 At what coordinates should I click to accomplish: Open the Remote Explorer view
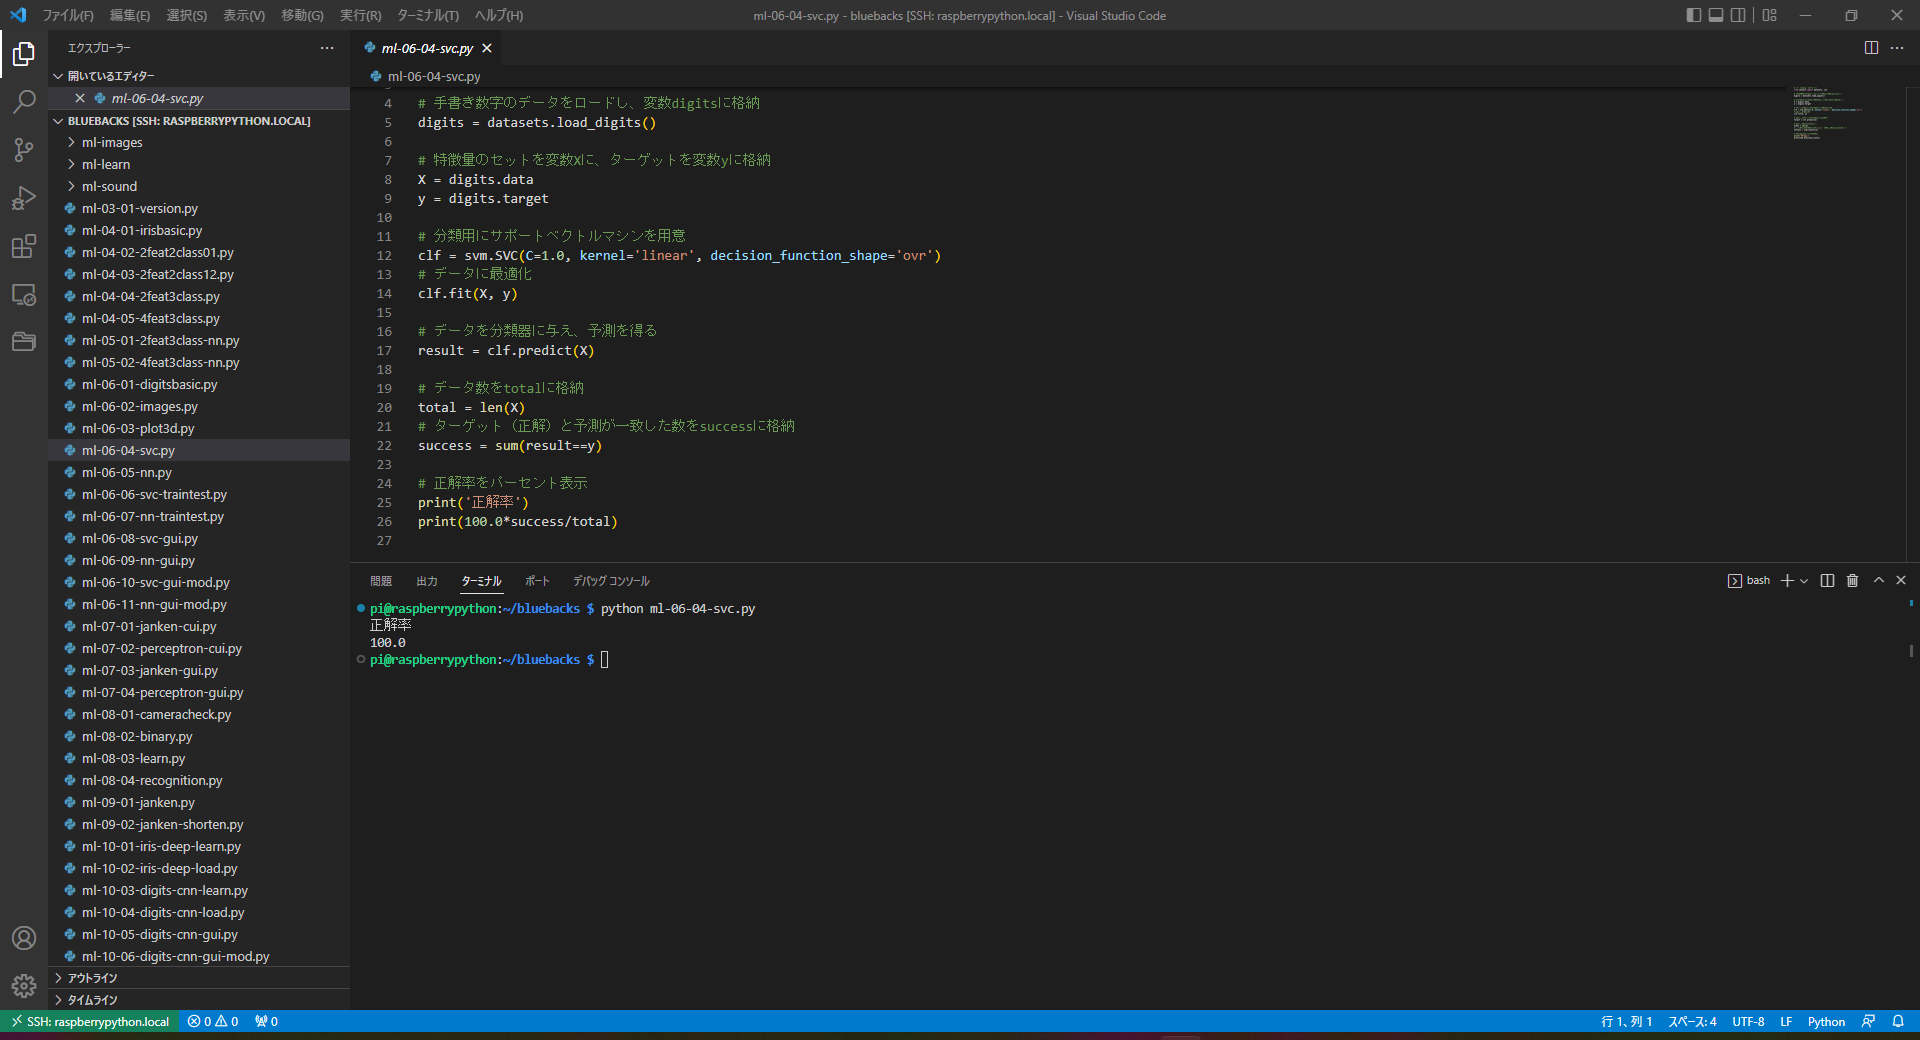(24, 295)
